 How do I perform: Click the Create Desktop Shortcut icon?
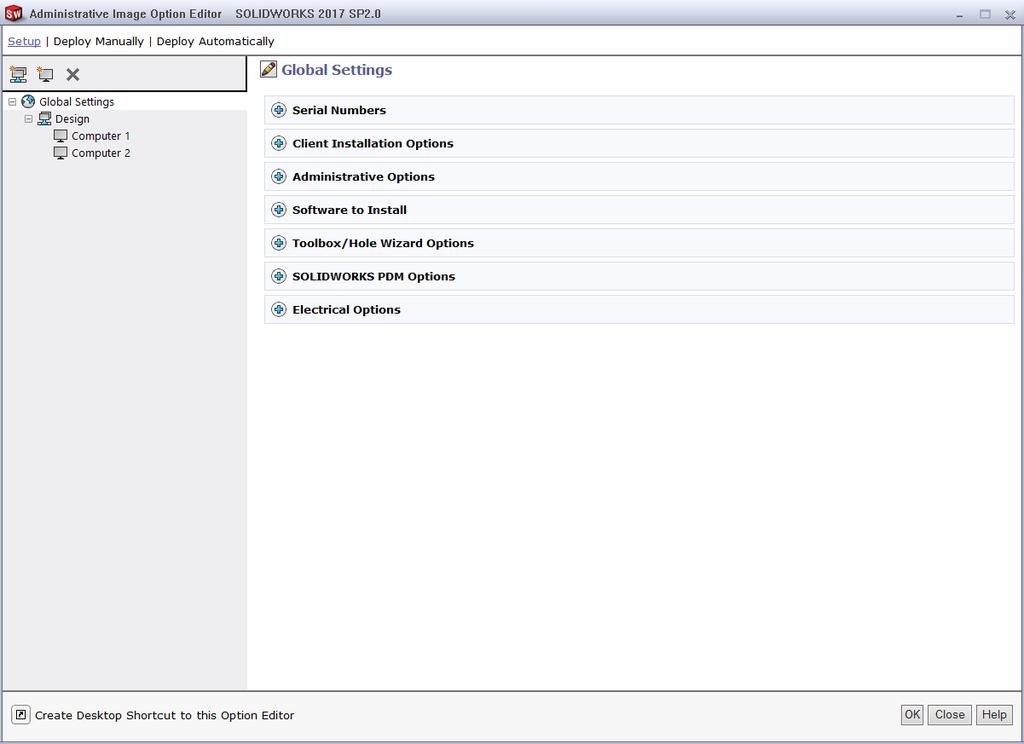[21, 715]
